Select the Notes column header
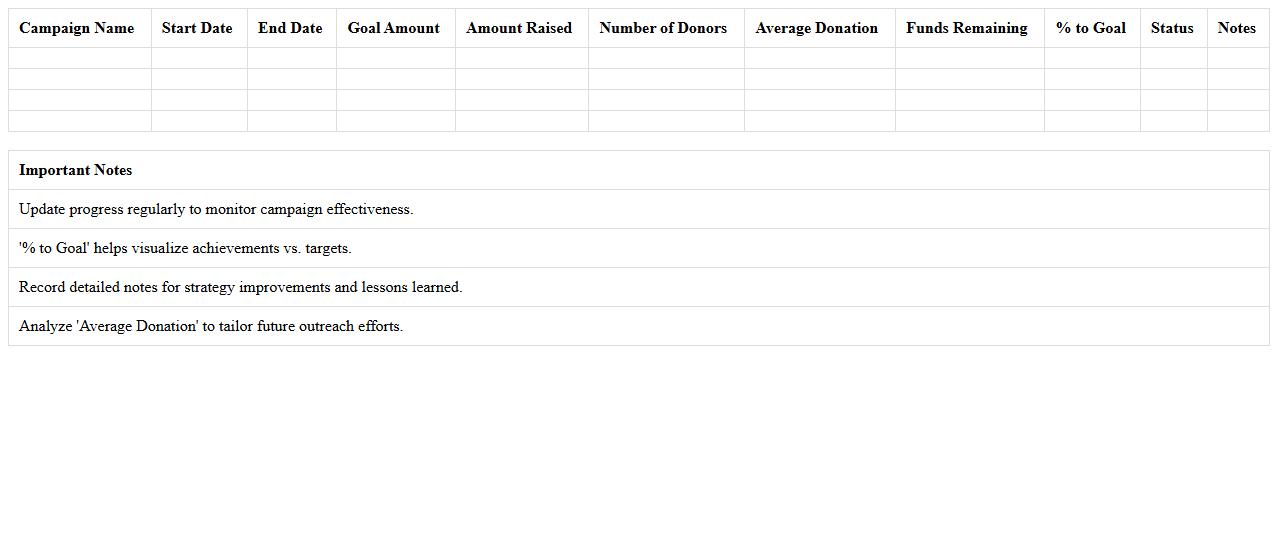 pyautogui.click(x=1237, y=28)
